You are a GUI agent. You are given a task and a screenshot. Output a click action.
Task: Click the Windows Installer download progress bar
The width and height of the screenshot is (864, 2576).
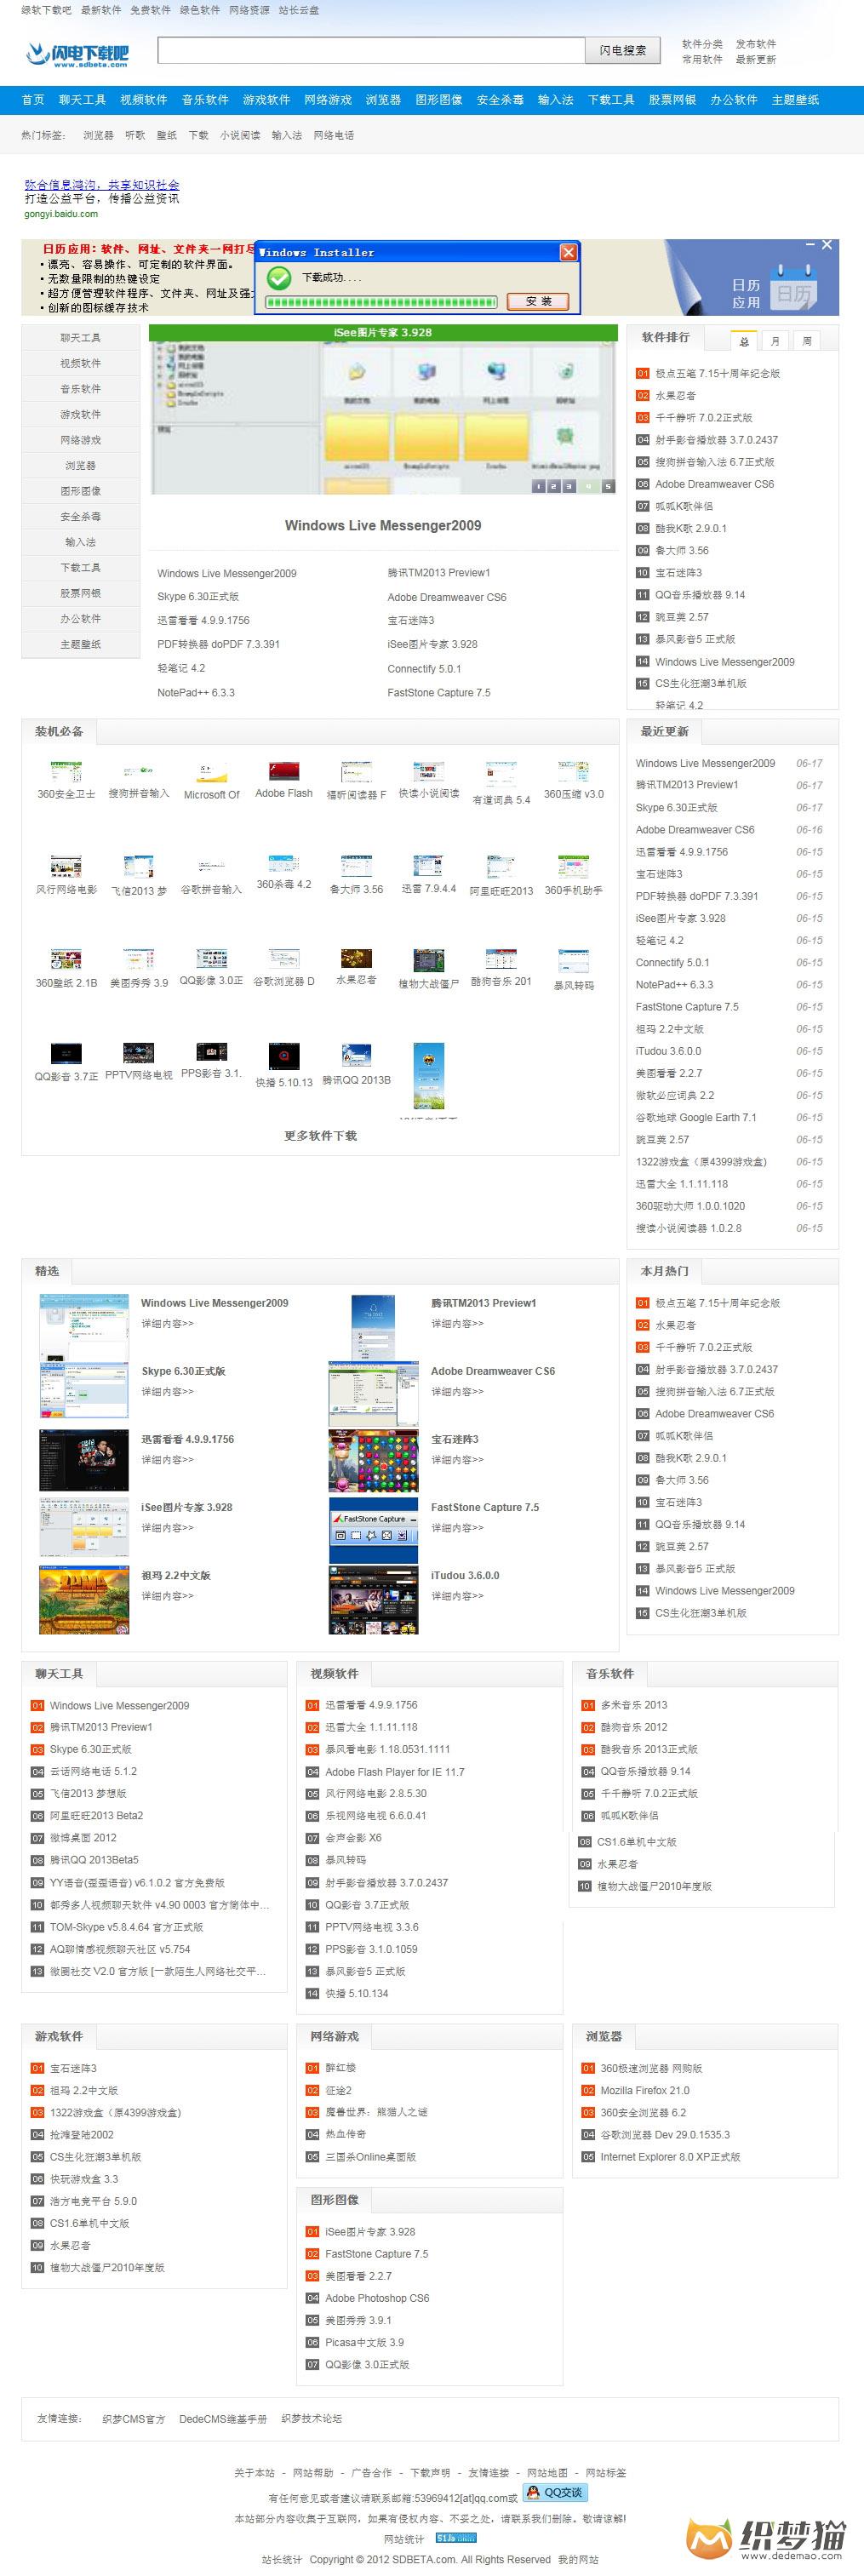381,301
